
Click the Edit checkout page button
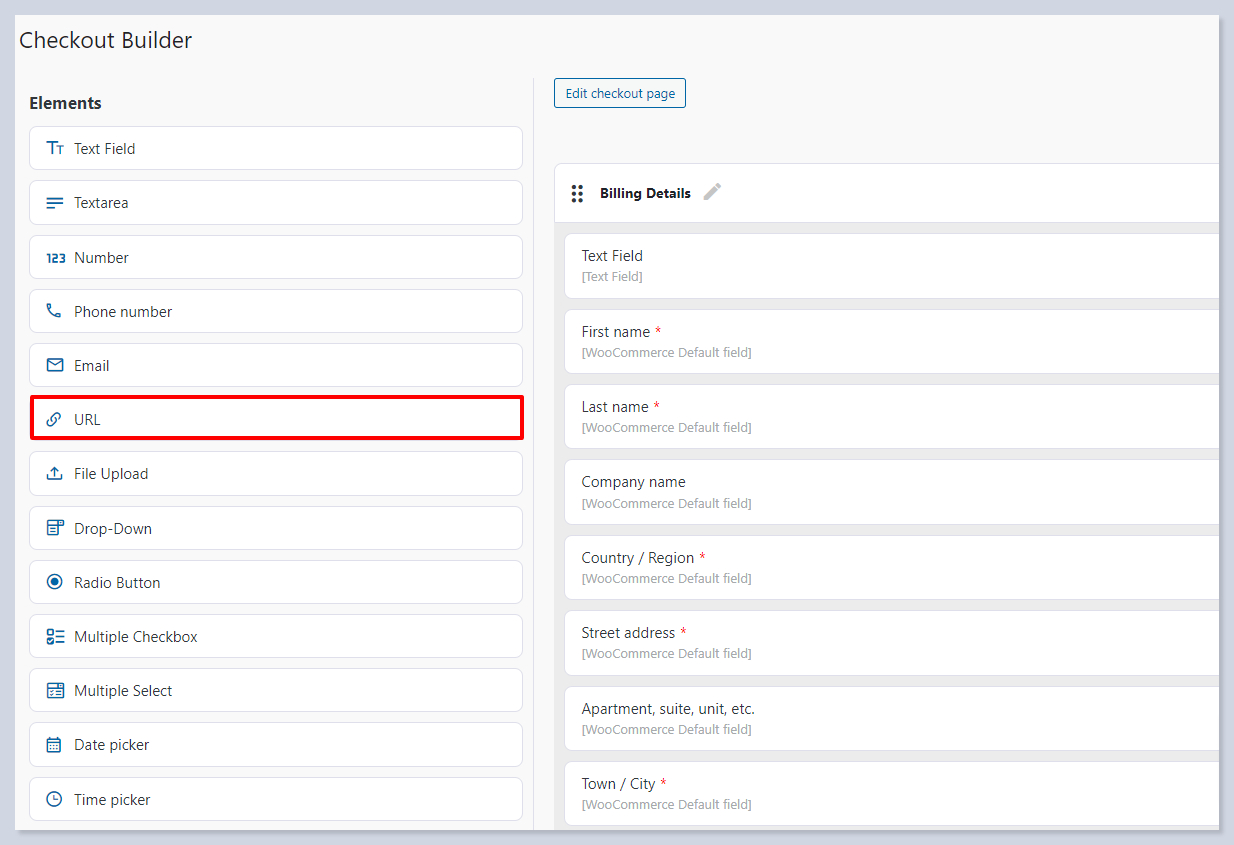(x=620, y=93)
